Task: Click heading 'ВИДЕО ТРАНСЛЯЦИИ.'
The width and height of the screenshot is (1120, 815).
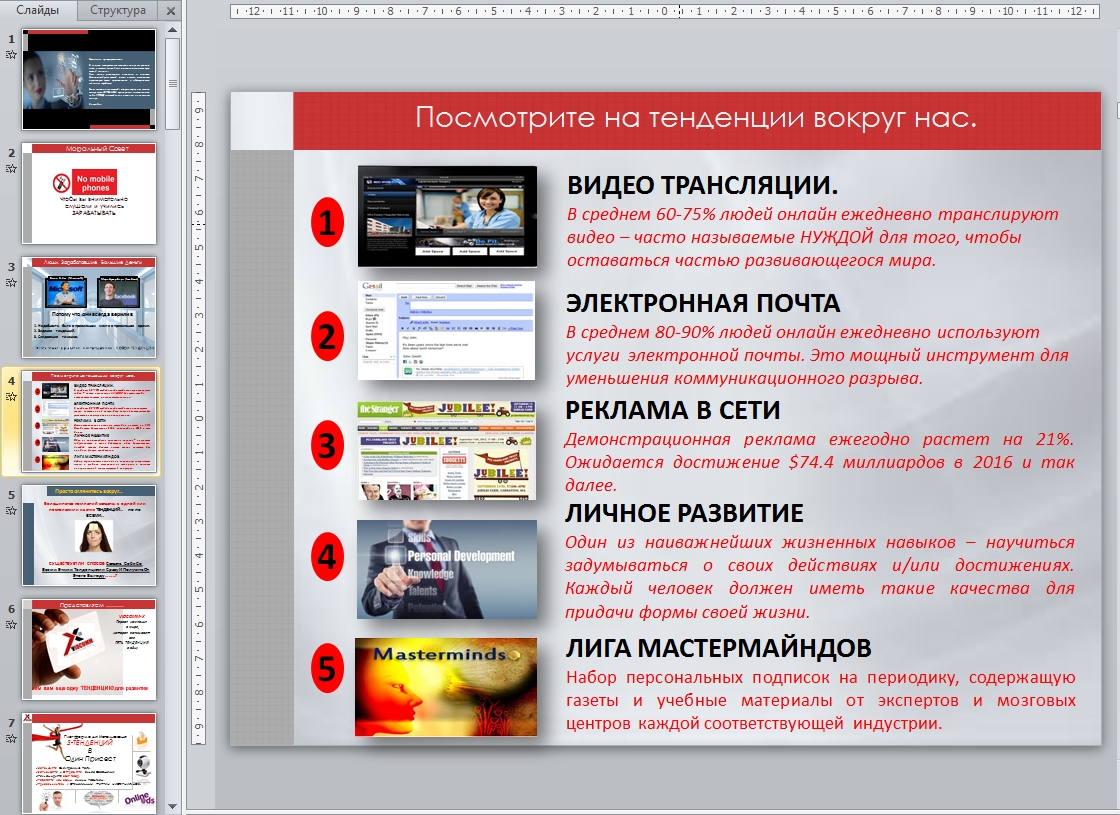Action: click(702, 185)
